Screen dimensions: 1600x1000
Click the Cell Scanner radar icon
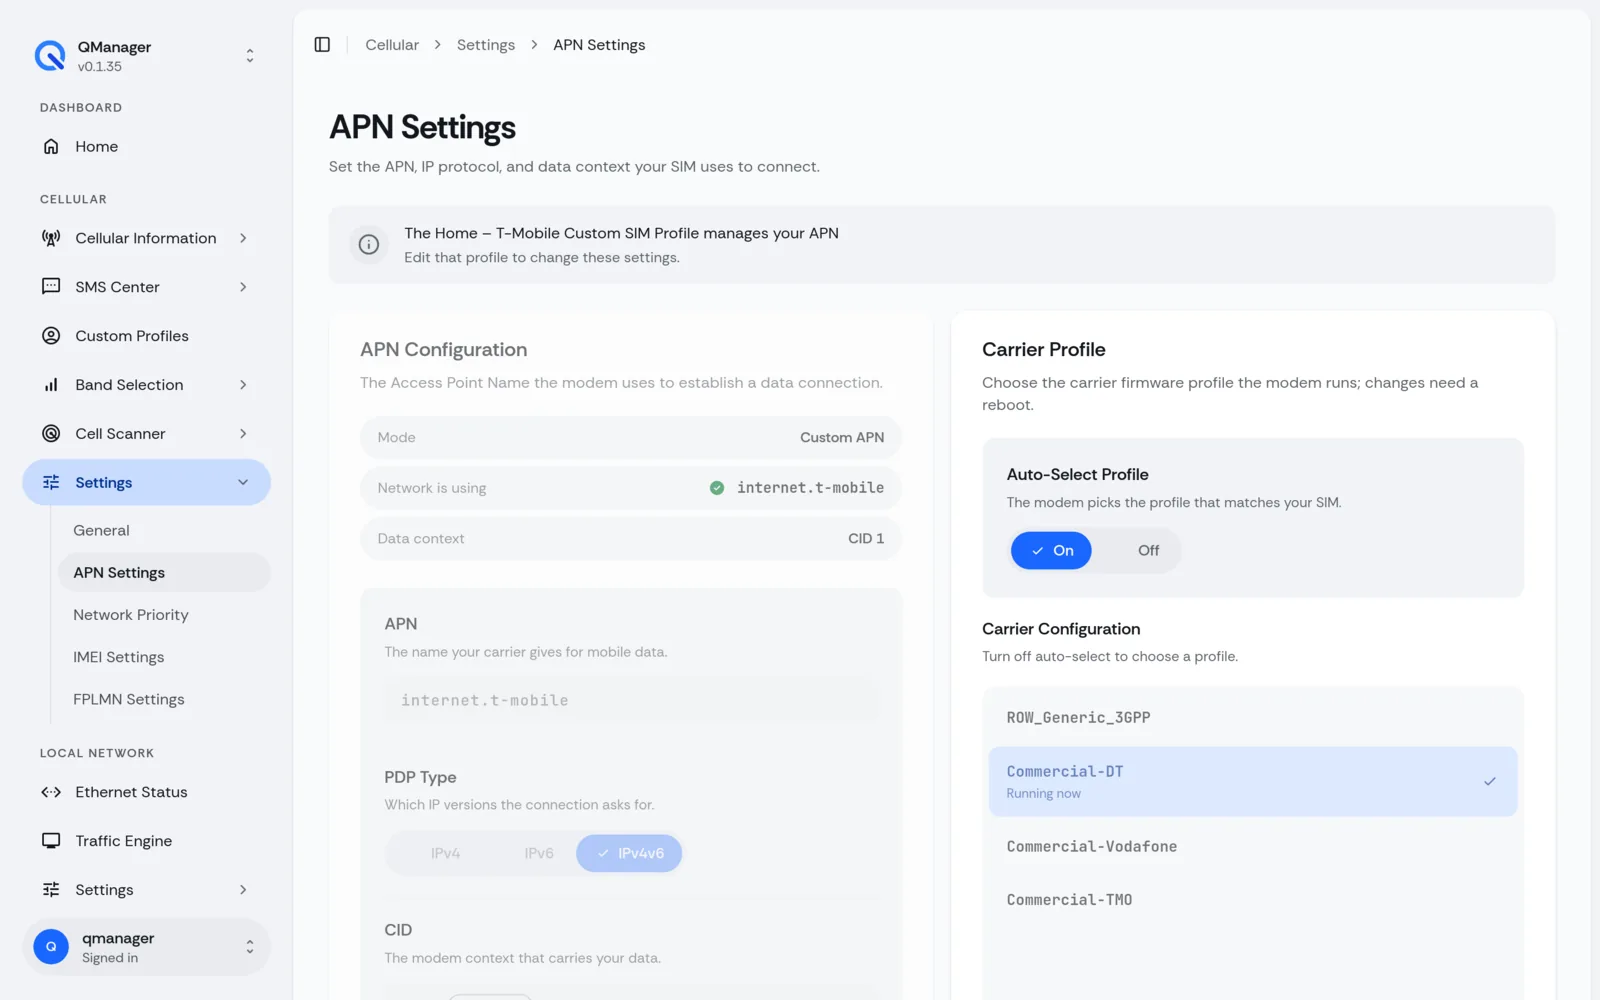tap(51, 434)
